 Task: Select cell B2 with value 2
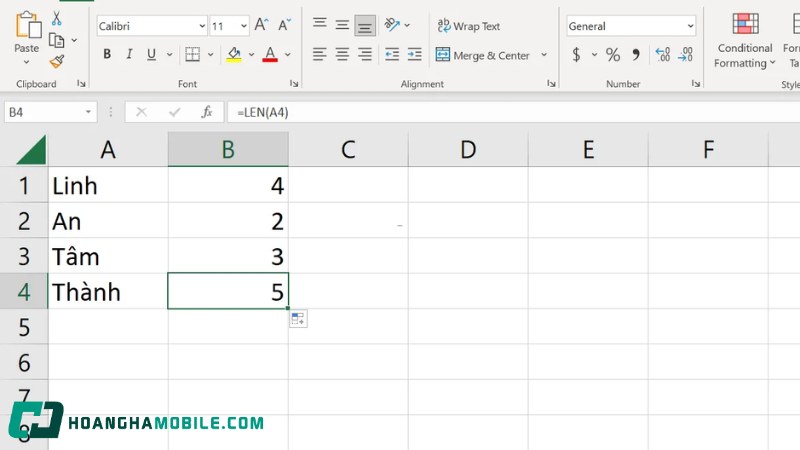[x=228, y=220]
